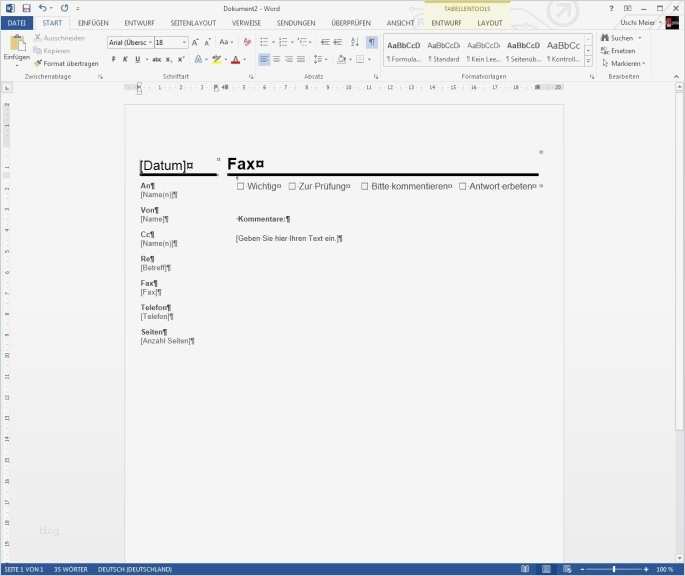Clear all formatting with the eraser icon
Image resolution: width=685 pixels, height=576 pixels.
click(x=247, y=42)
